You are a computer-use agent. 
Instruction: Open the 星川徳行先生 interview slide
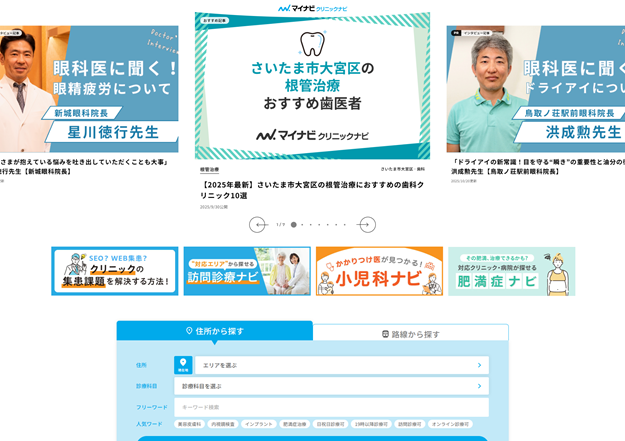click(89, 89)
